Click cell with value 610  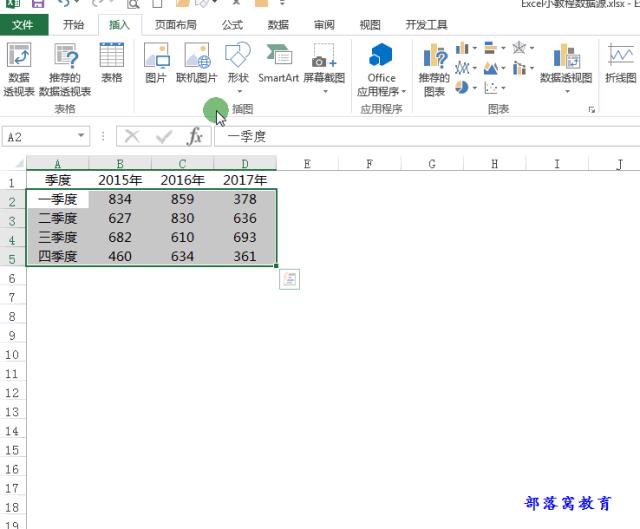[182, 237]
